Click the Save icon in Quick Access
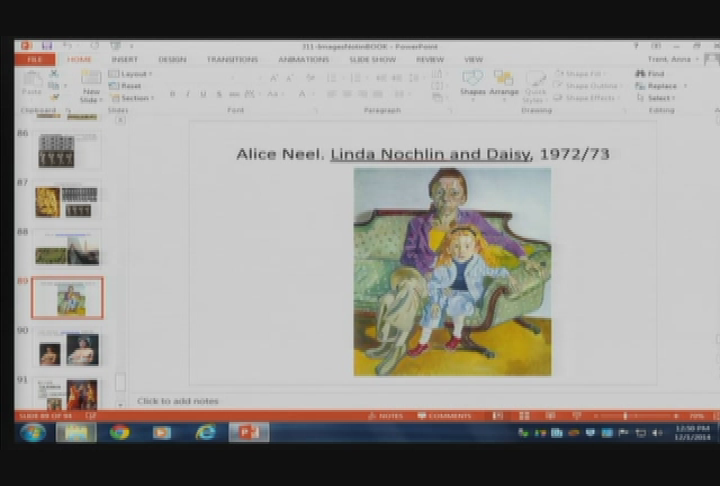This screenshot has width=720, height=486. click(47, 45)
